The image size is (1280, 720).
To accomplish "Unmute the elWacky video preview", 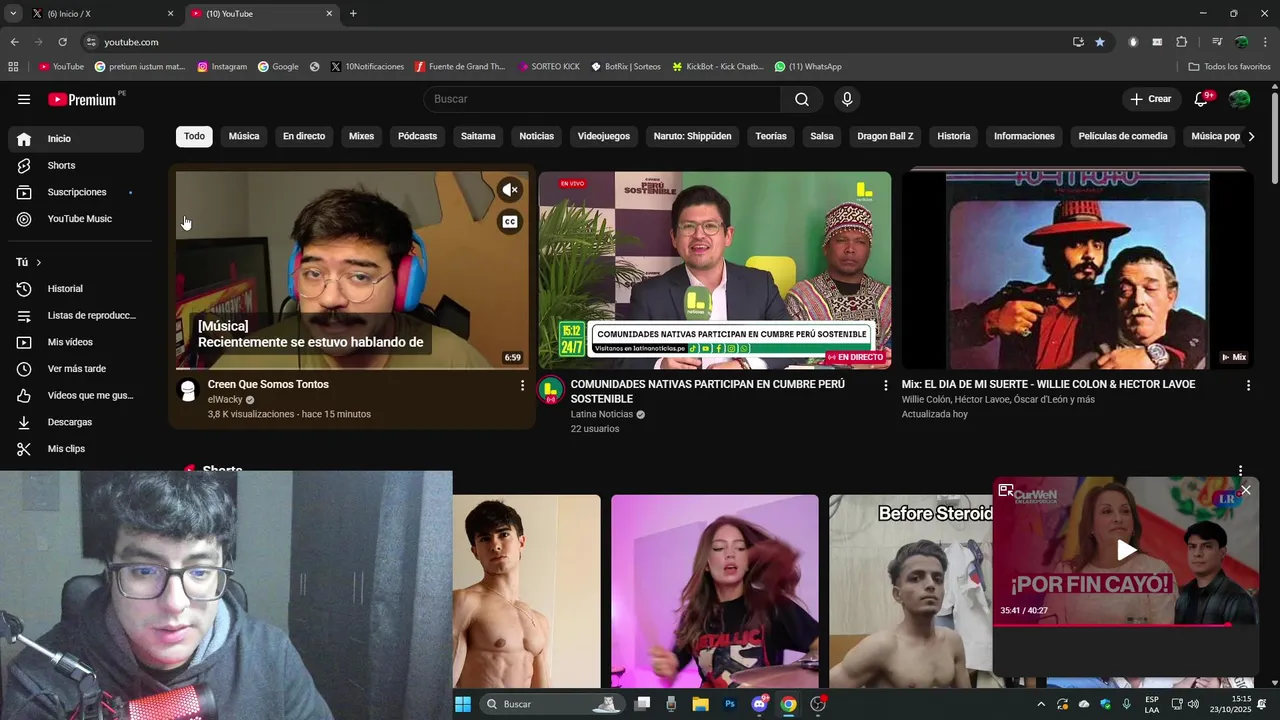I will (x=510, y=190).
